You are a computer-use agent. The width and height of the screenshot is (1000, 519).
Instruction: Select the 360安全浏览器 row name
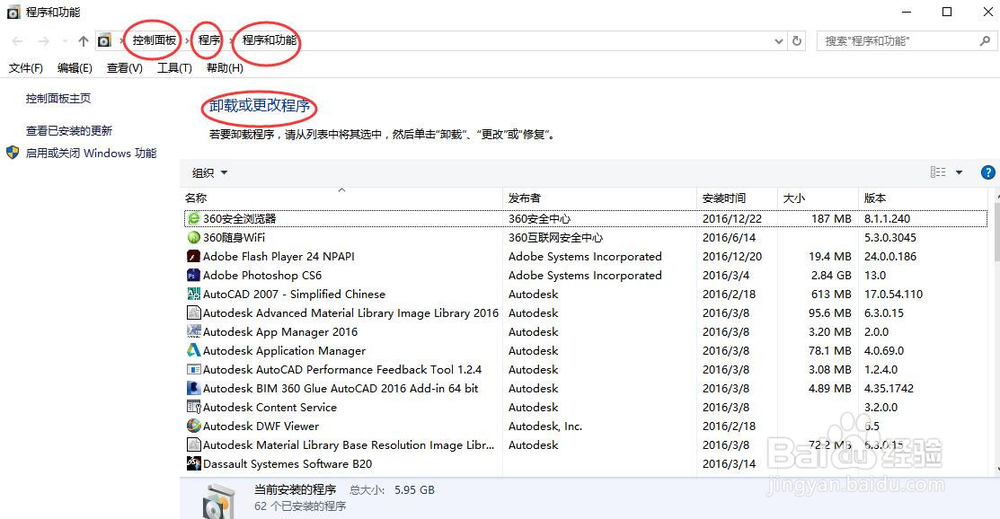(x=240, y=219)
